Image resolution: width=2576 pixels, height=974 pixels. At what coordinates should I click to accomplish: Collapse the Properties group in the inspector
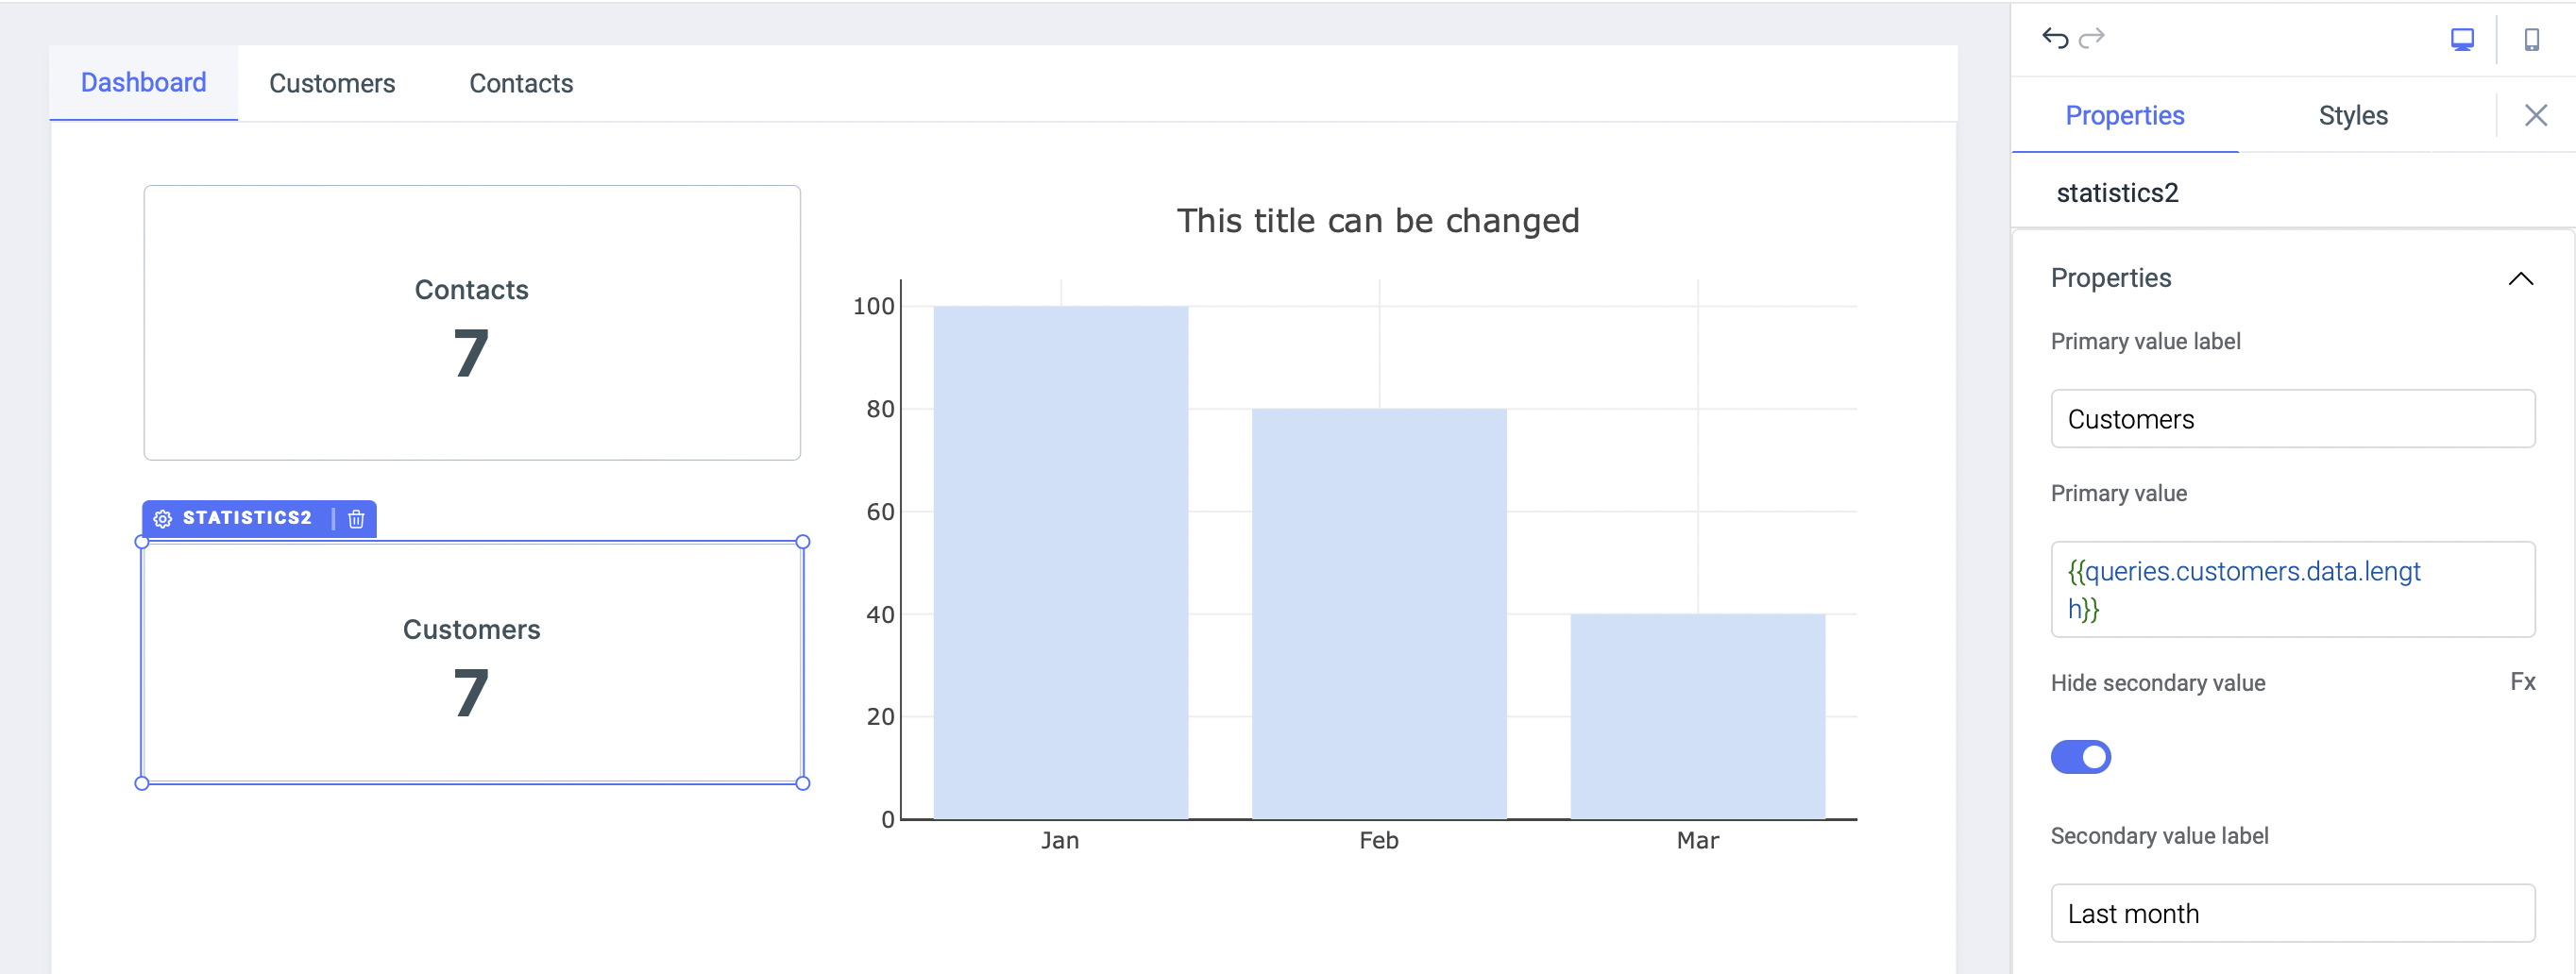2522,279
